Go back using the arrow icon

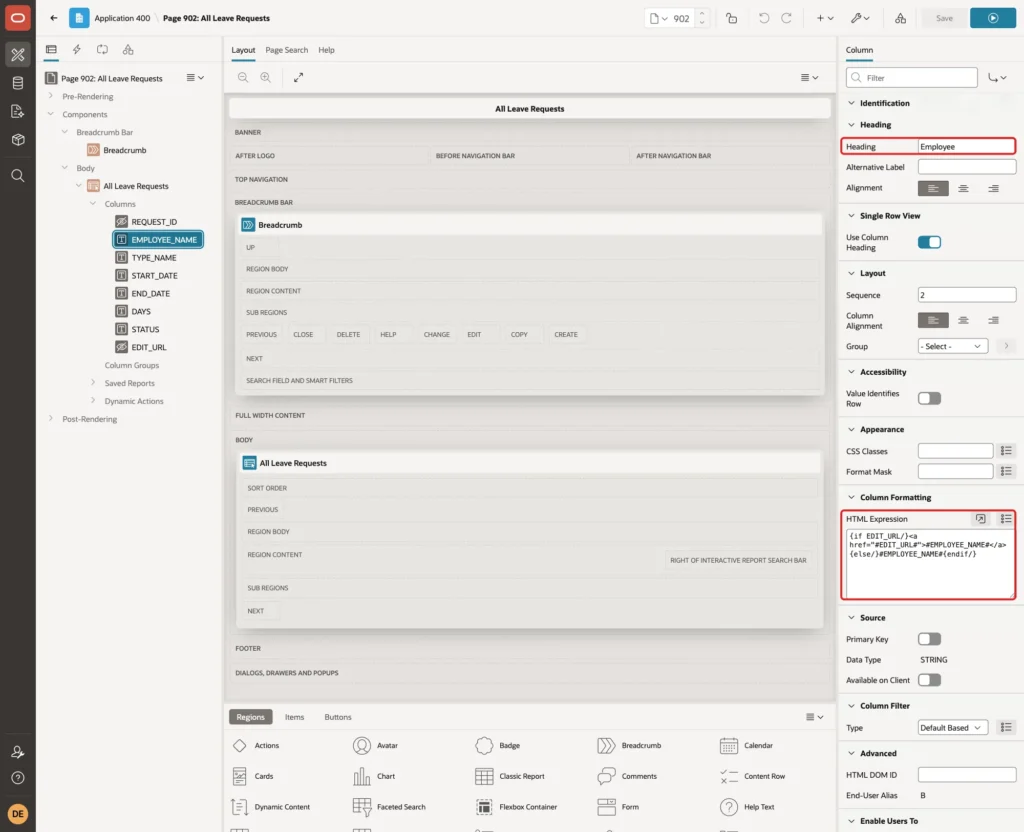coord(54,18)
